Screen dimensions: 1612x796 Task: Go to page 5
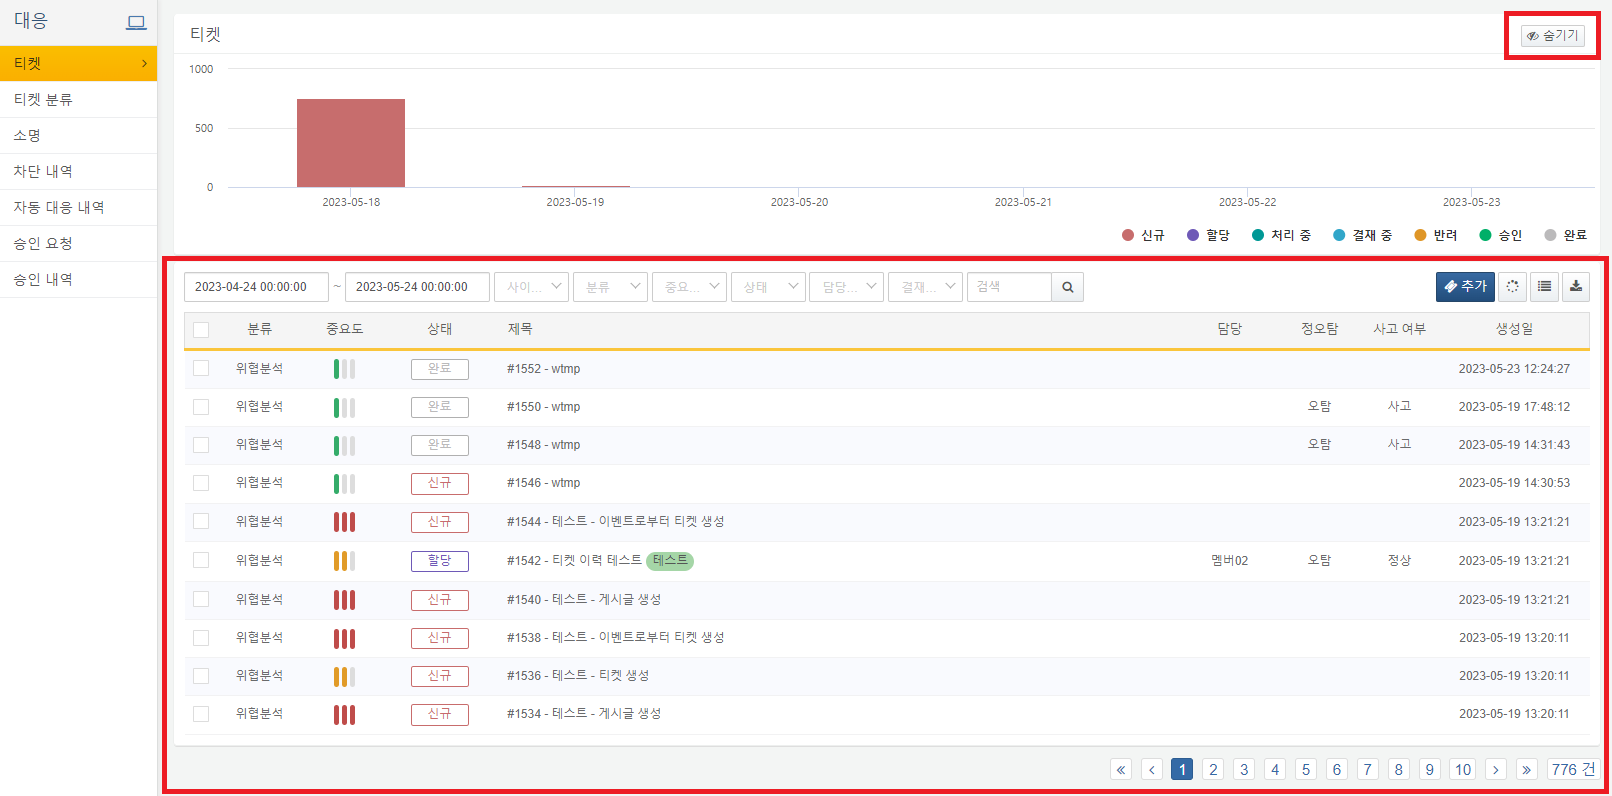[x=1306, y=769]
